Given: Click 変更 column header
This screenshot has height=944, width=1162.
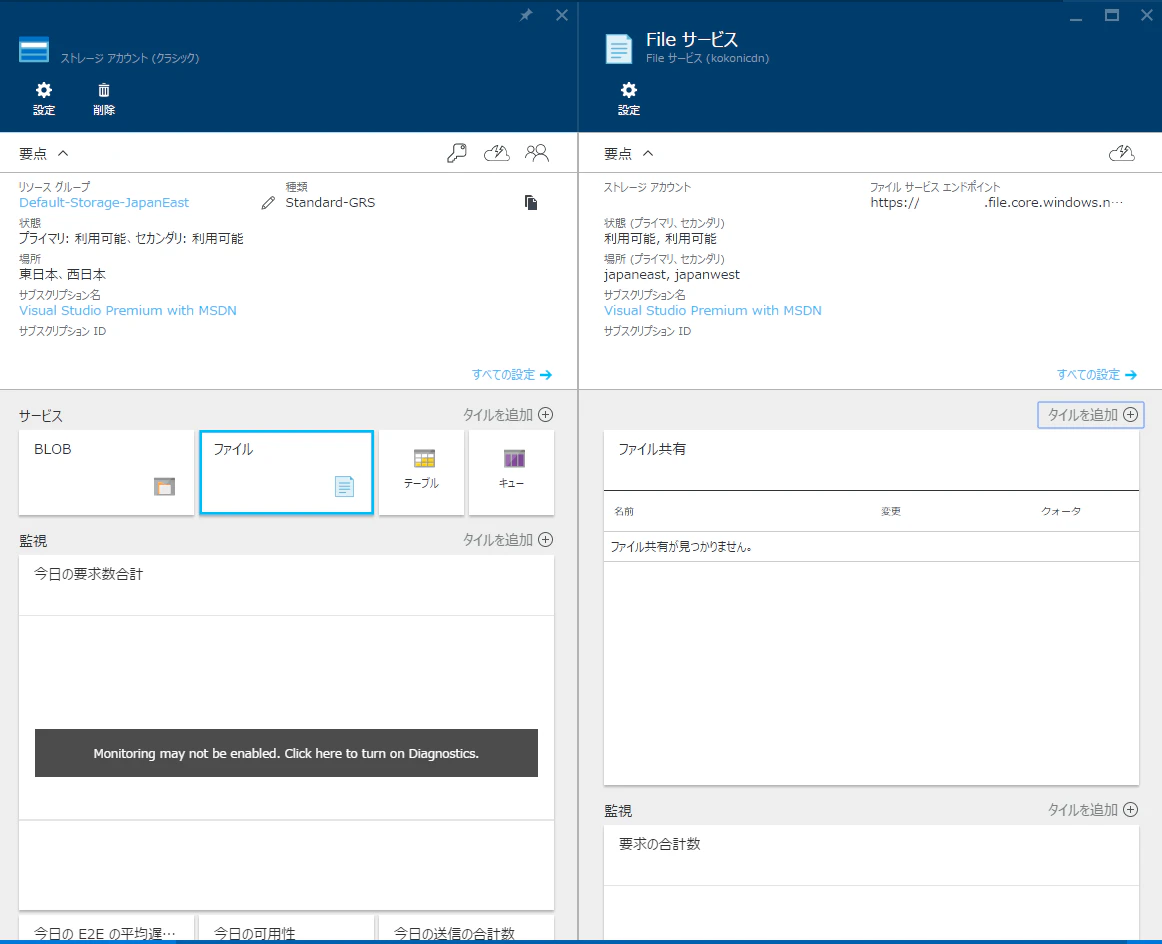Looking at the screenshot, I should (891, 511).
